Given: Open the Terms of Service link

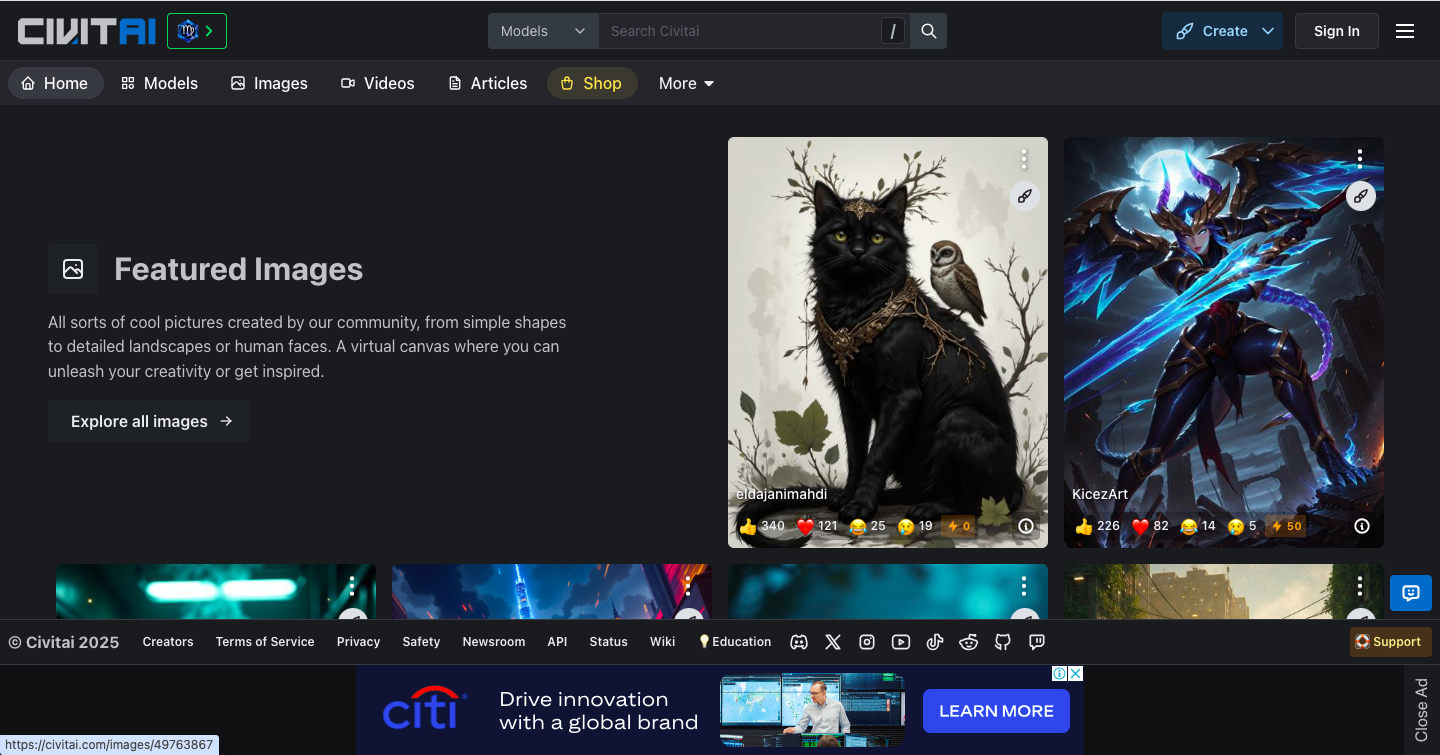Looking at the screenshot, I should [264, 641].
